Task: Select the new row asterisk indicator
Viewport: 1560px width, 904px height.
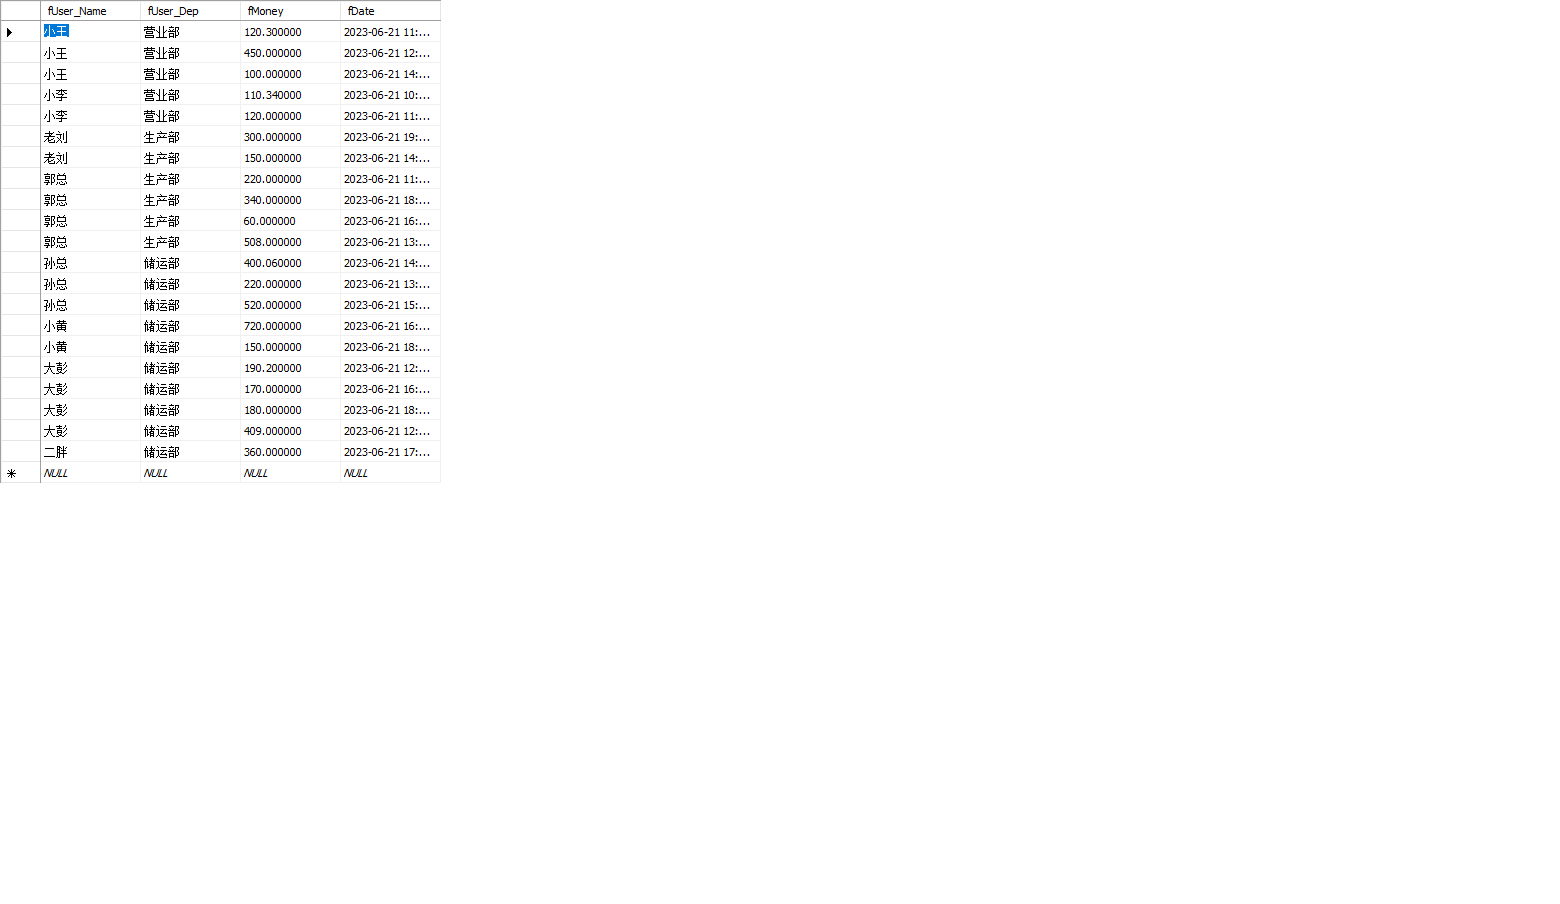Action: pos(11,473)
